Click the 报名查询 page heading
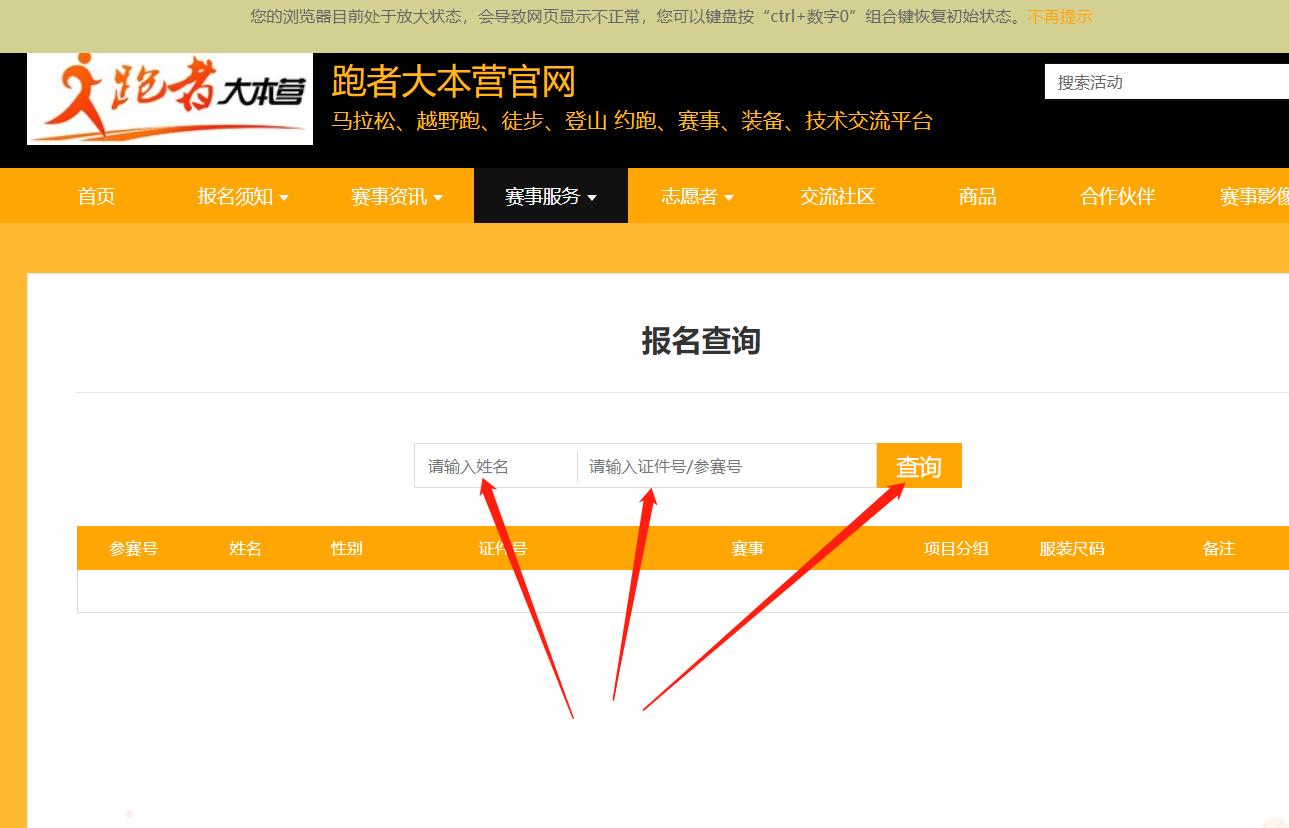The image size is (1289, 828). click(x=701, y=341)
